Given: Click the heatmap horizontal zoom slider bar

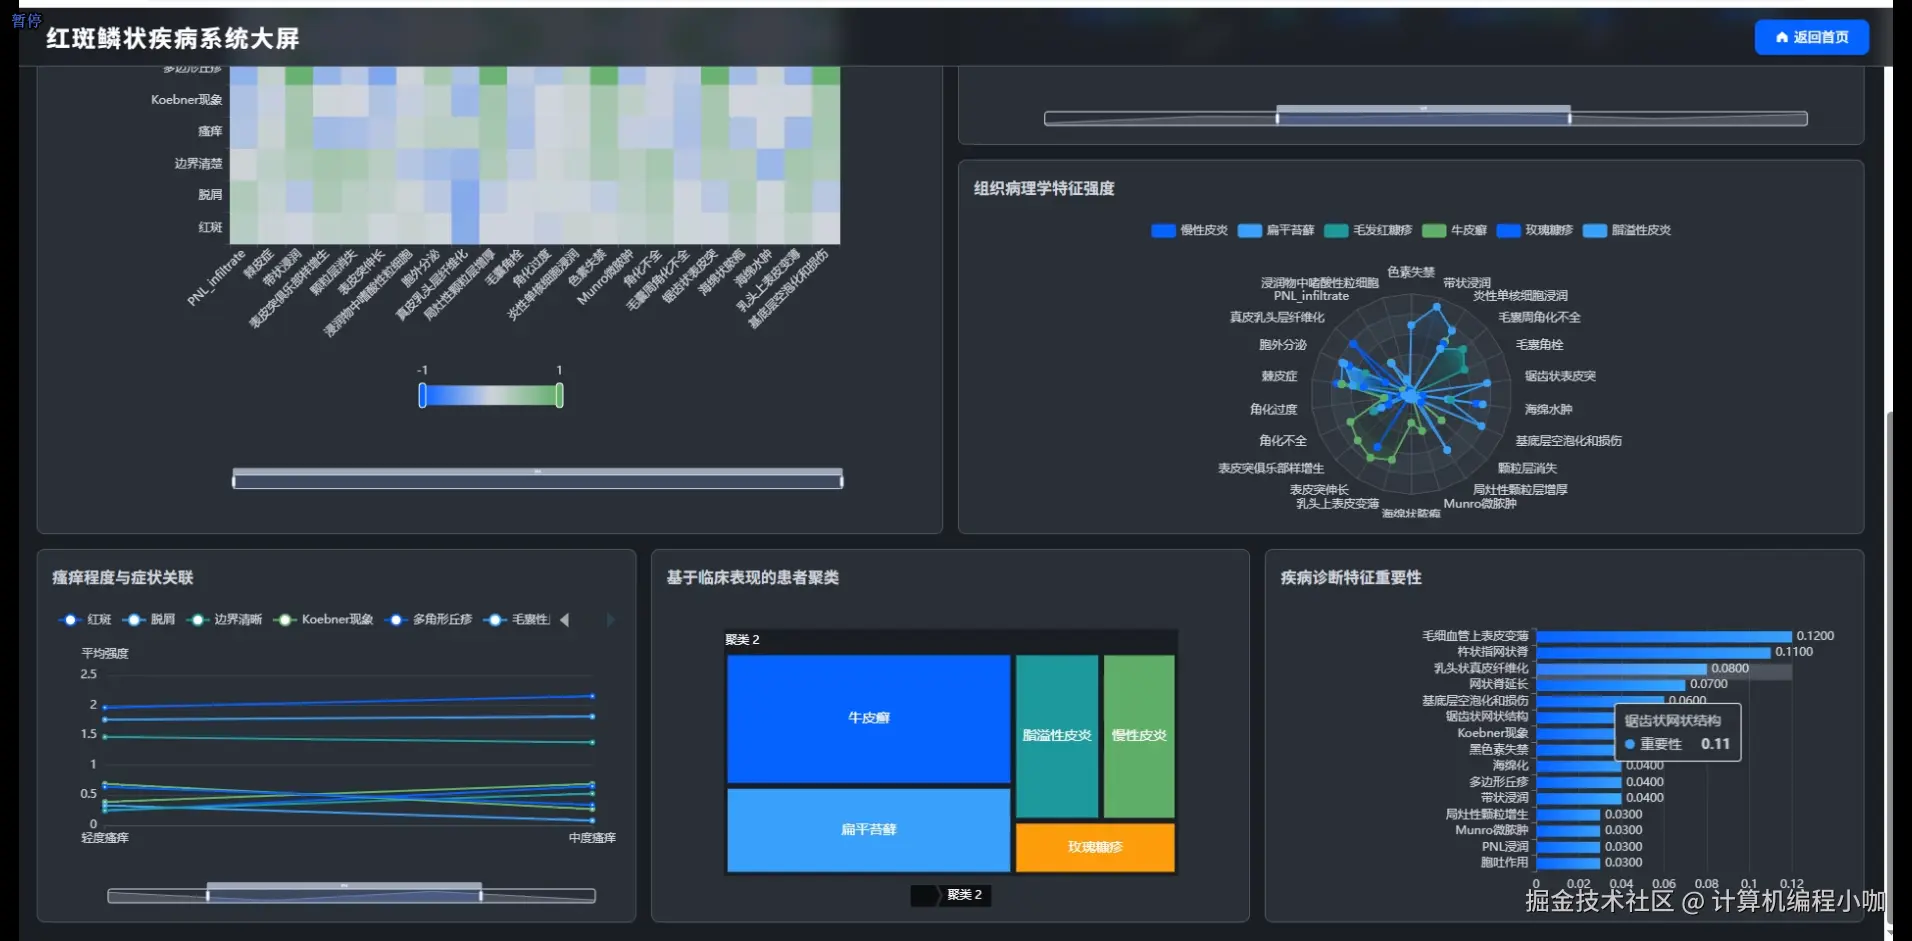Looking at the screenshot, I should click(x=538, y=480).
